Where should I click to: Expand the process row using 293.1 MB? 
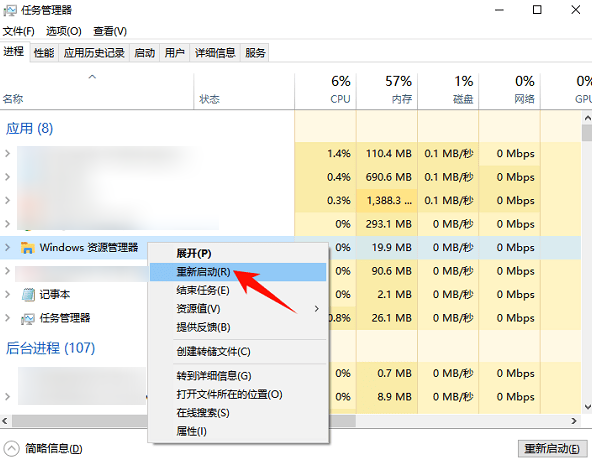coord(7,224)
